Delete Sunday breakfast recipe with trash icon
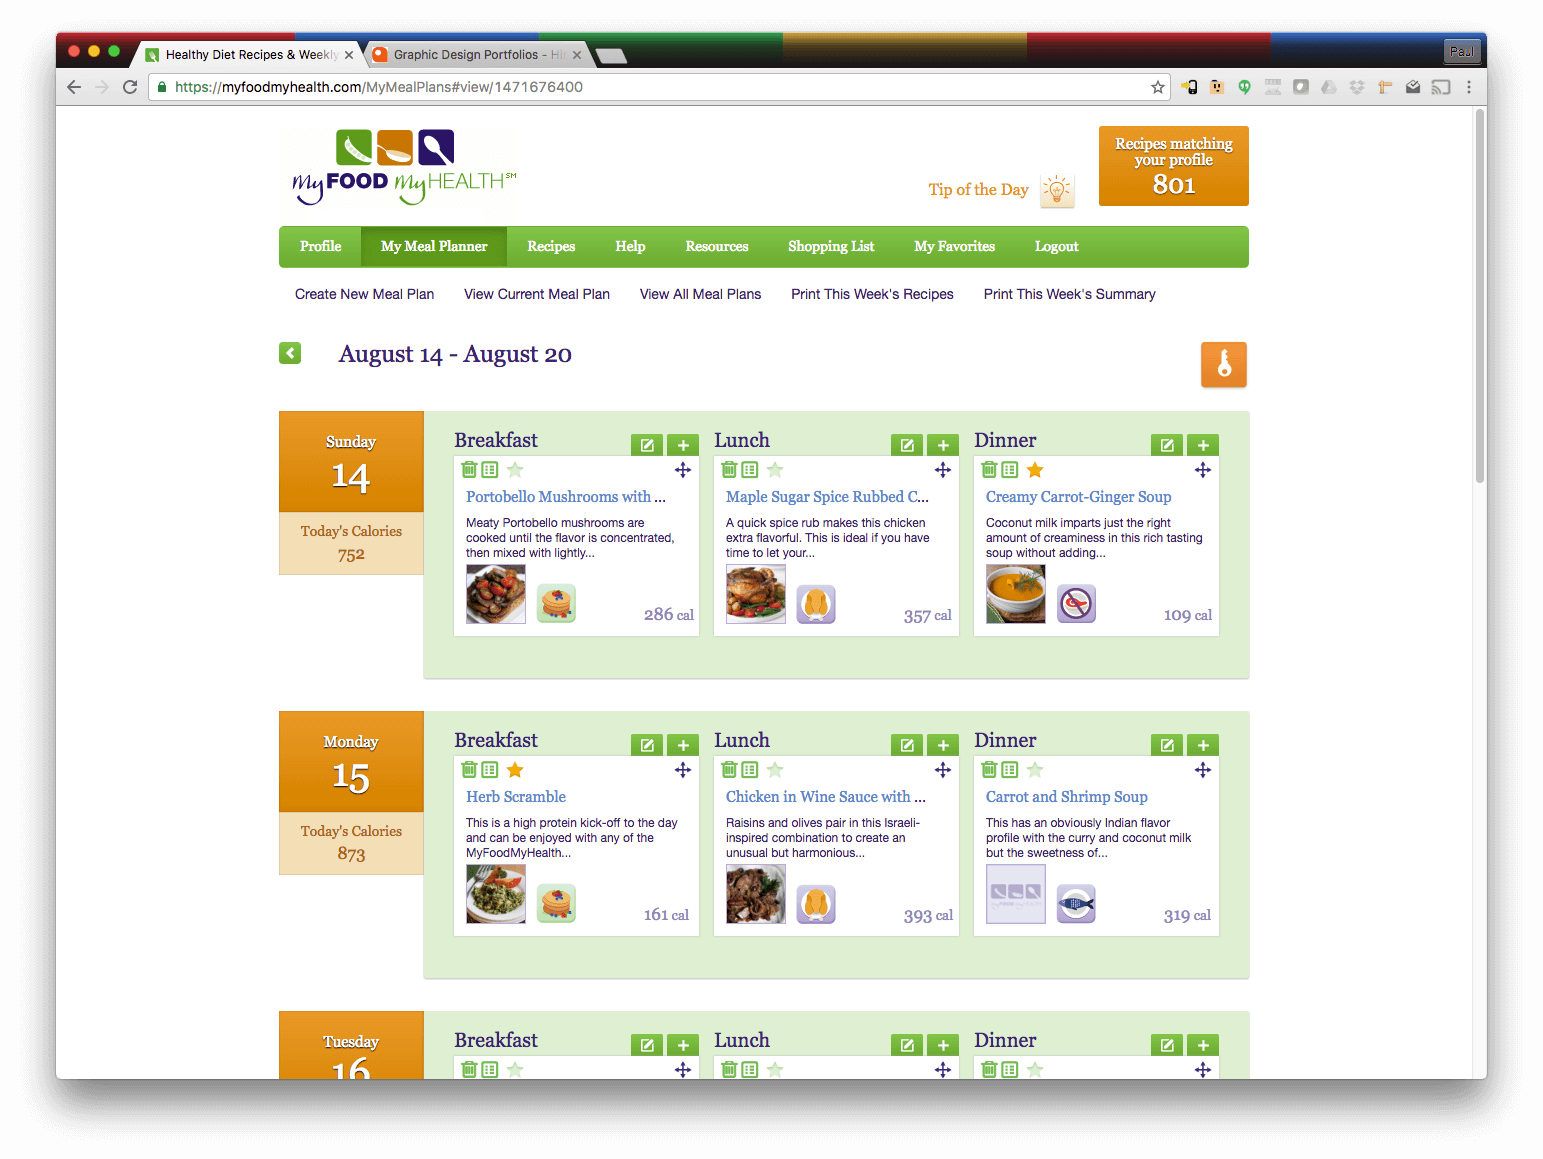1543x1159 pixels. [x=469, y=469]
